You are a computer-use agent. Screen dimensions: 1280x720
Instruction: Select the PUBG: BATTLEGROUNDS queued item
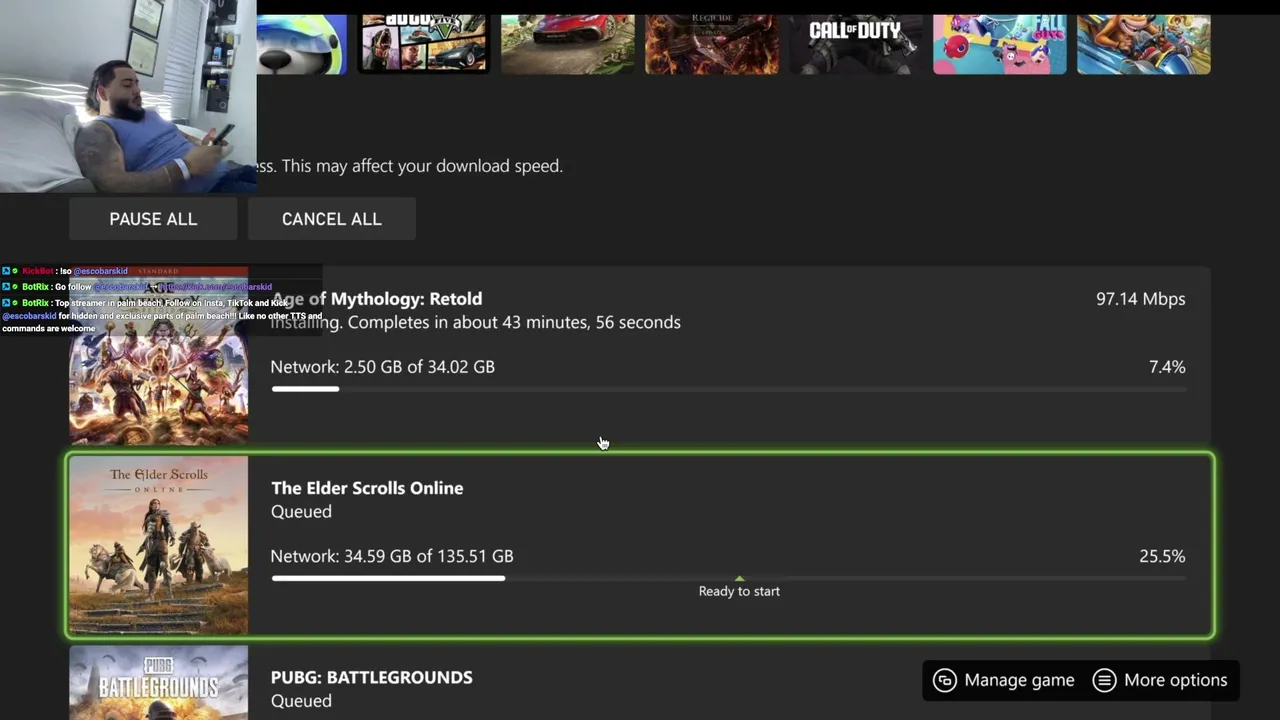tap(640, 683)
